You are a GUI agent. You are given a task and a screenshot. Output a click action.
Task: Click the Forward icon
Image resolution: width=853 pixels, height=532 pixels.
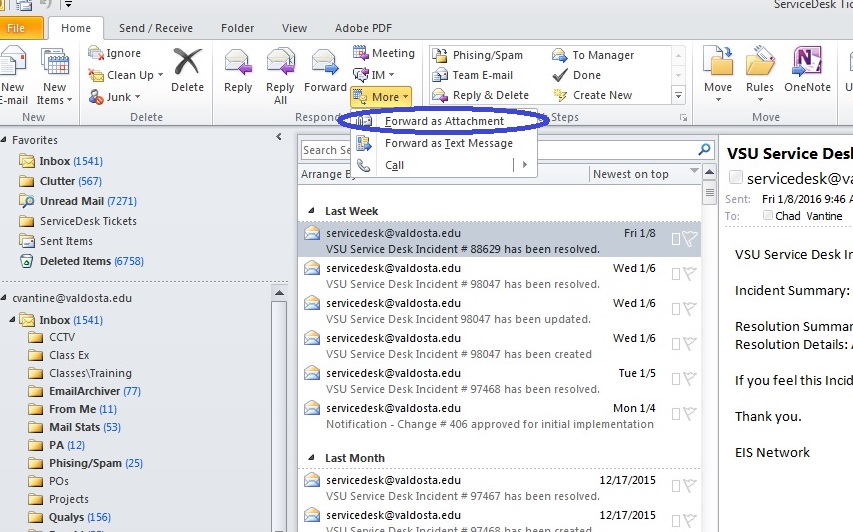pos(325,63)
